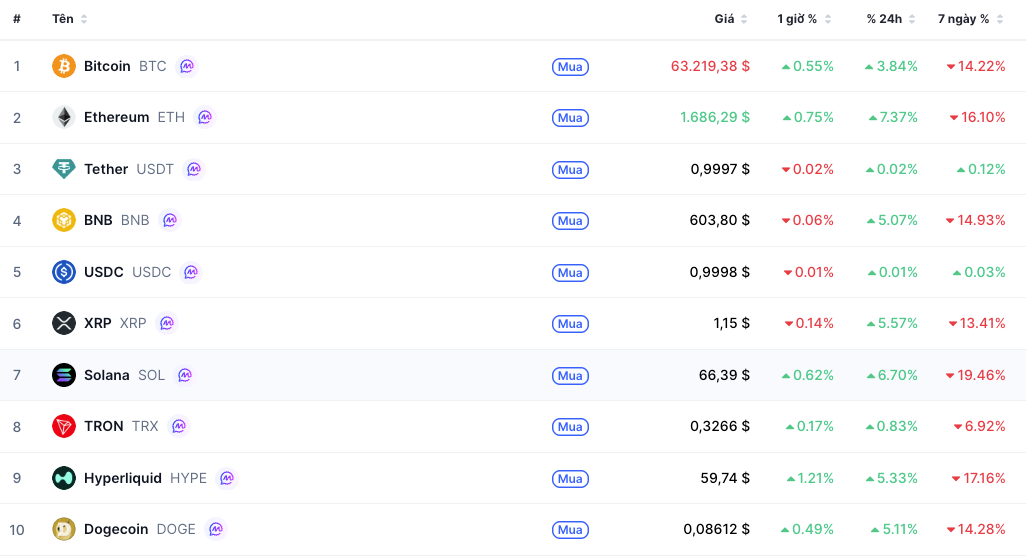1026x559 pixels.
Task: Click Mua button in Dogecoin row
Action: click(570, 530)
